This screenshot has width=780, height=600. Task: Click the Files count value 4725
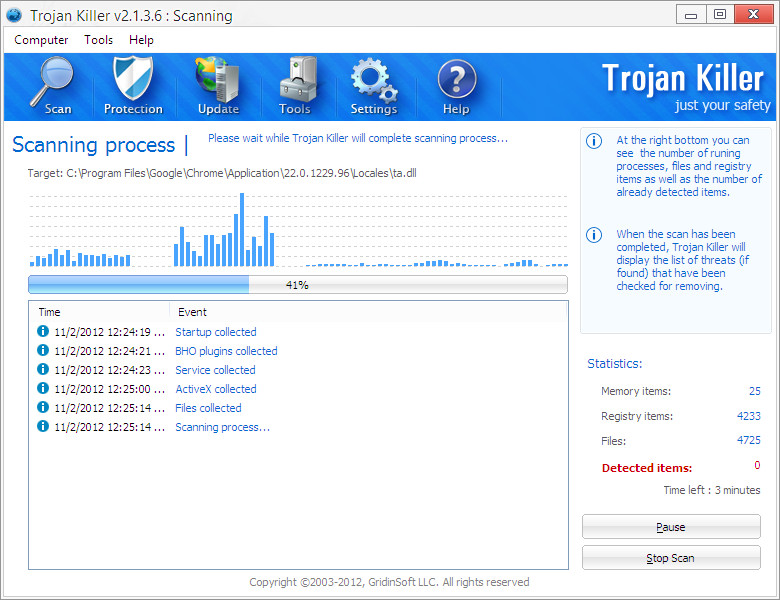coord(749,440)
